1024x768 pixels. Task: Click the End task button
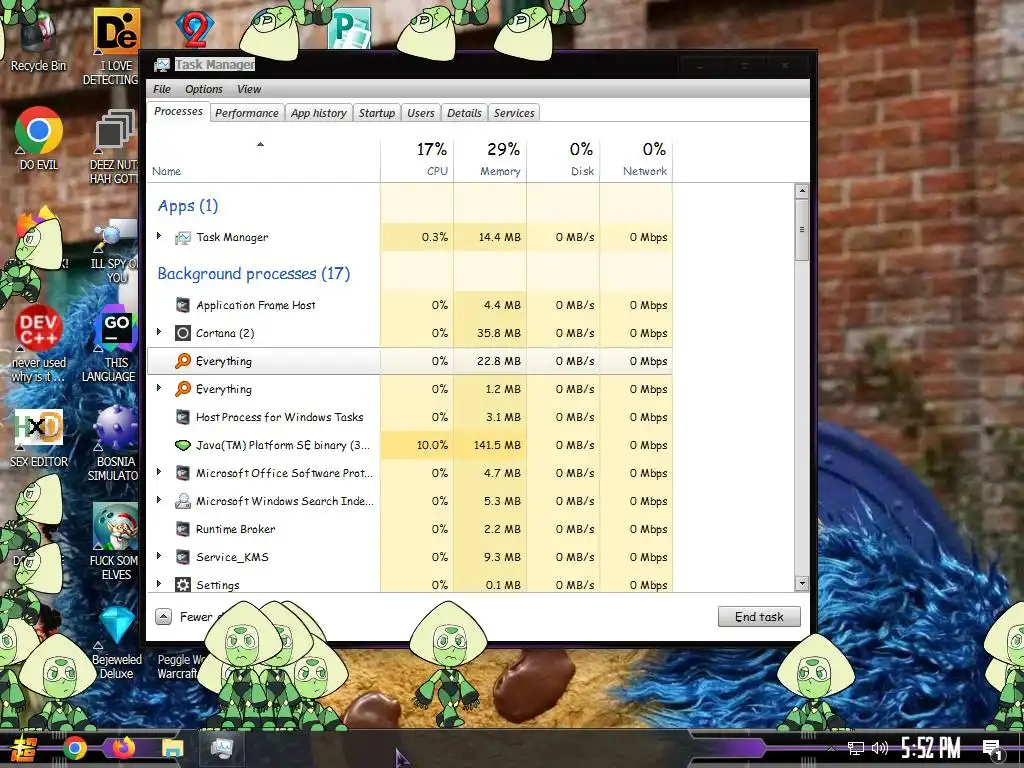759,616
